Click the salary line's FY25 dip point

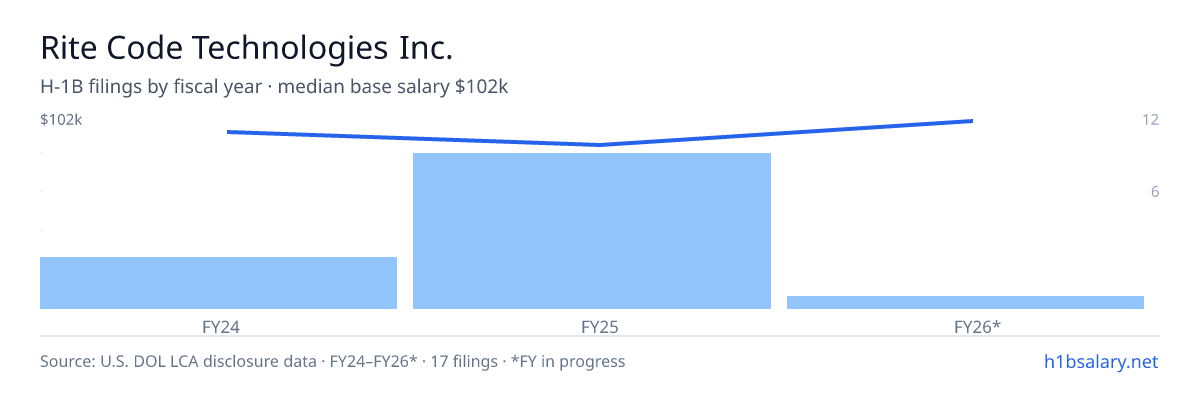click(599, 145)
